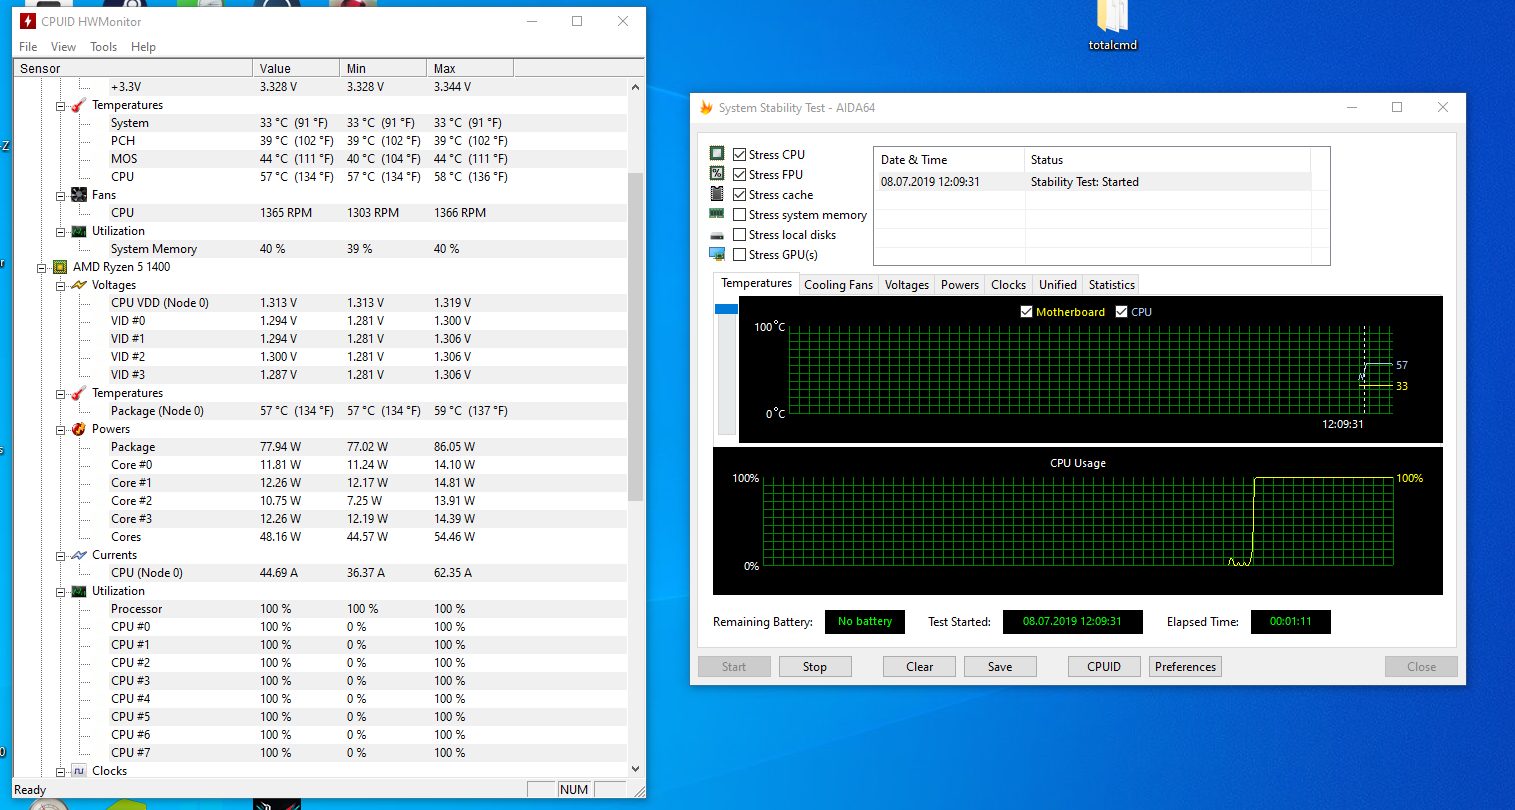Disable the Stress CPU checkbox
Screen dimensions: 1515x810
tap(740, 155)
